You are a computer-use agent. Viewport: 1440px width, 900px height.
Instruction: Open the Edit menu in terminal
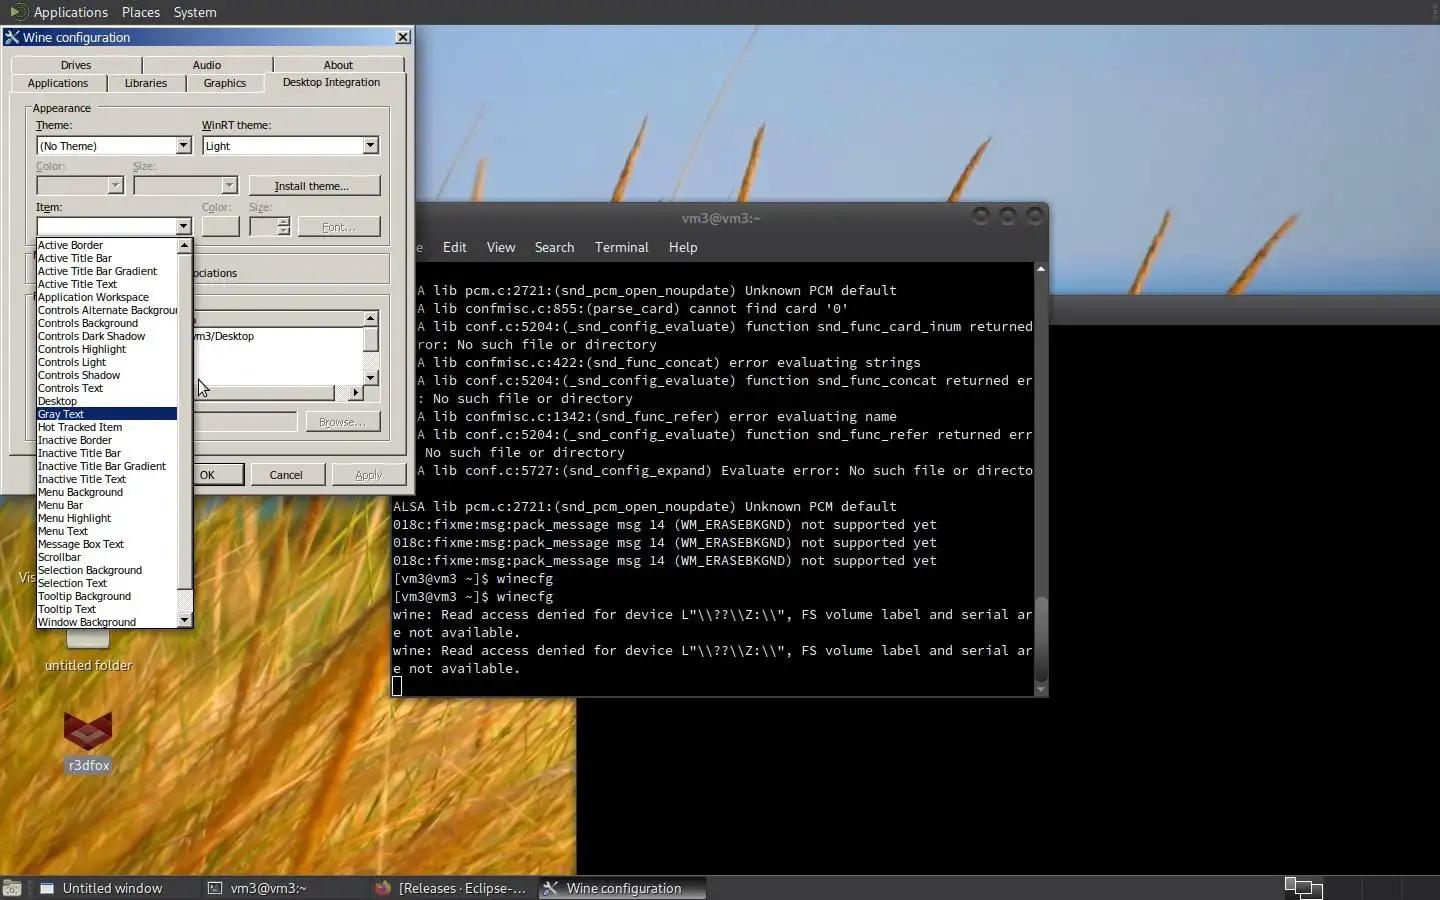click(455, 247)
